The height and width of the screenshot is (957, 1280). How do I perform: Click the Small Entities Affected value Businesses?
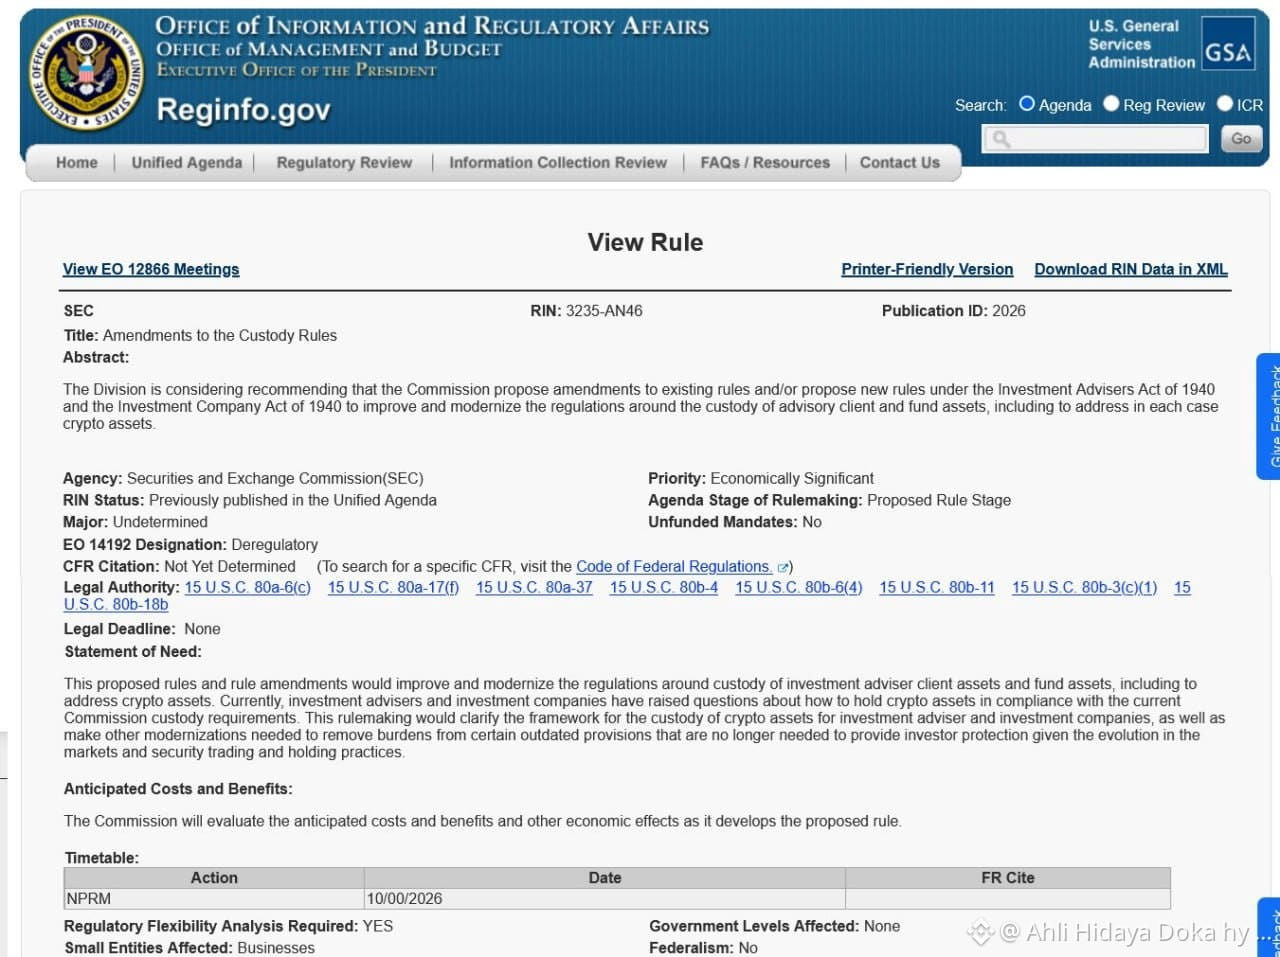(276, 948)
